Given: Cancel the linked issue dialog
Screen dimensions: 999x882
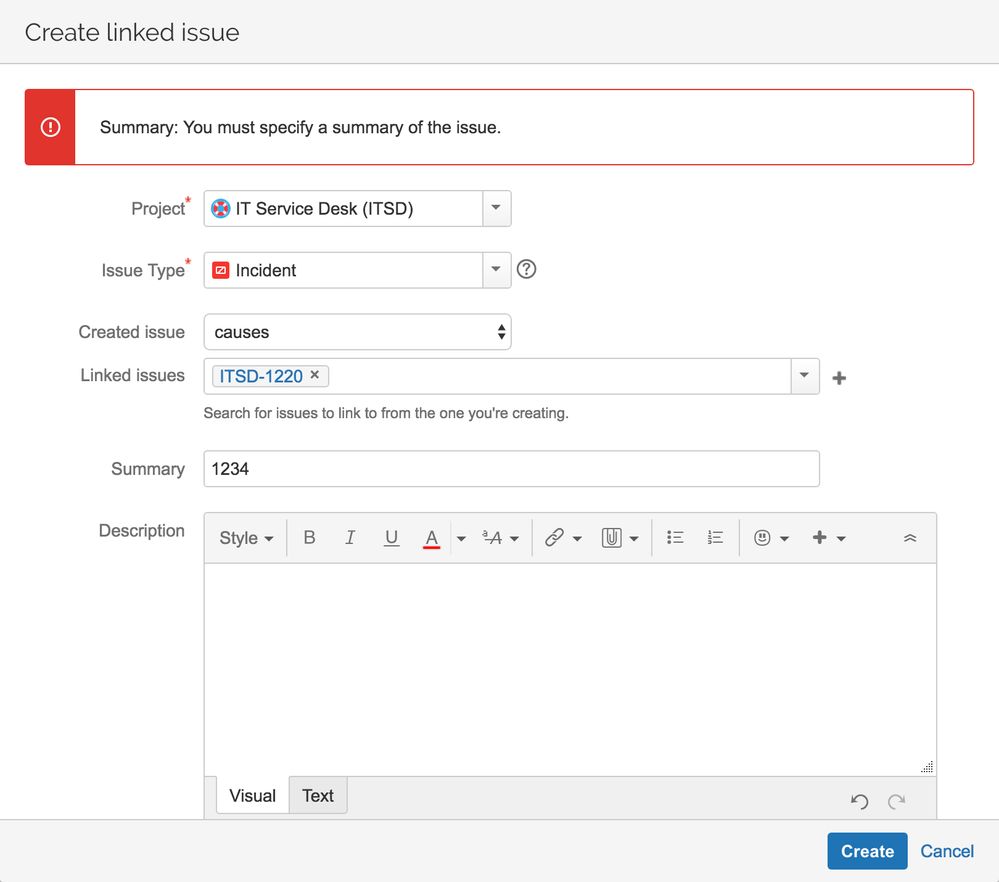Looking at the screenshot, I should pos(947,851).
